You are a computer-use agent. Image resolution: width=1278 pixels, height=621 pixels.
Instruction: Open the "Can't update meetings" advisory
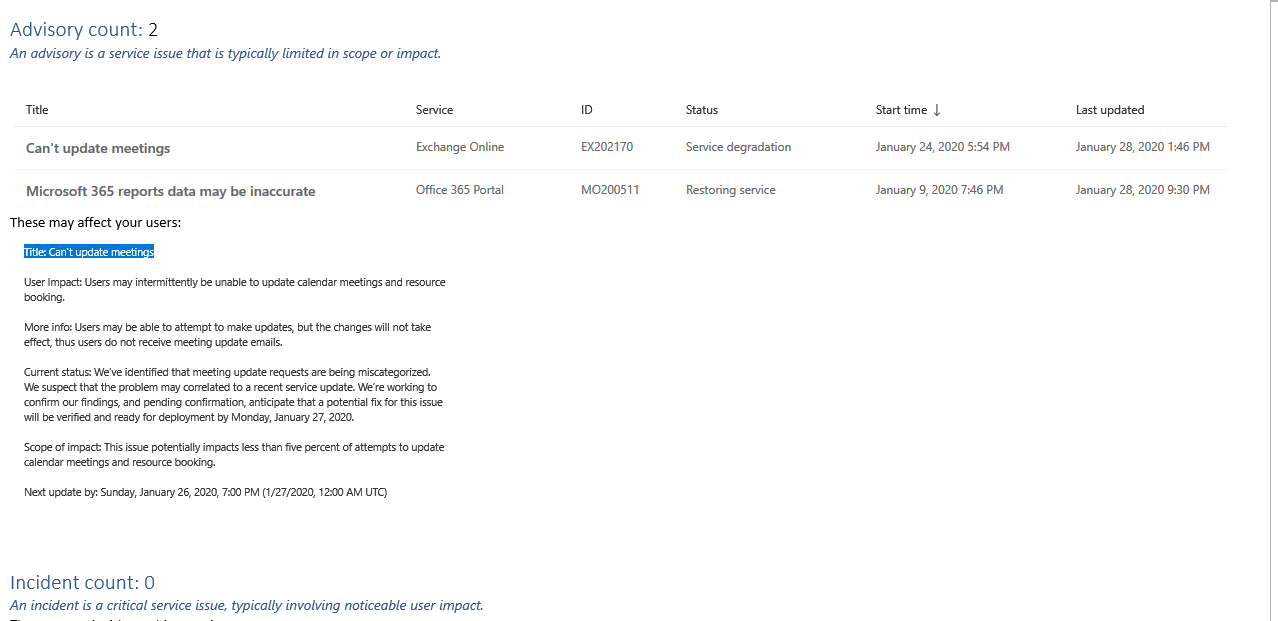[x=98, y=148]
